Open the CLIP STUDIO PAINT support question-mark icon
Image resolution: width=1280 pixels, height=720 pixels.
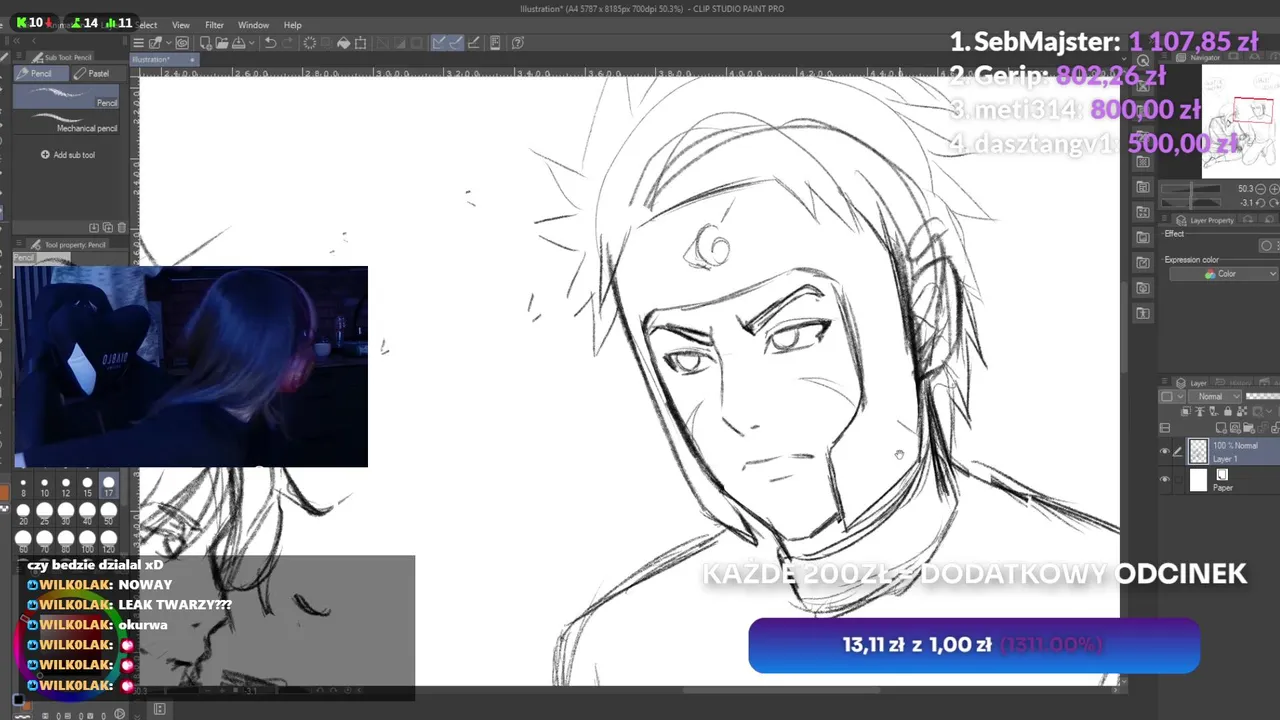tap(517, 43)
